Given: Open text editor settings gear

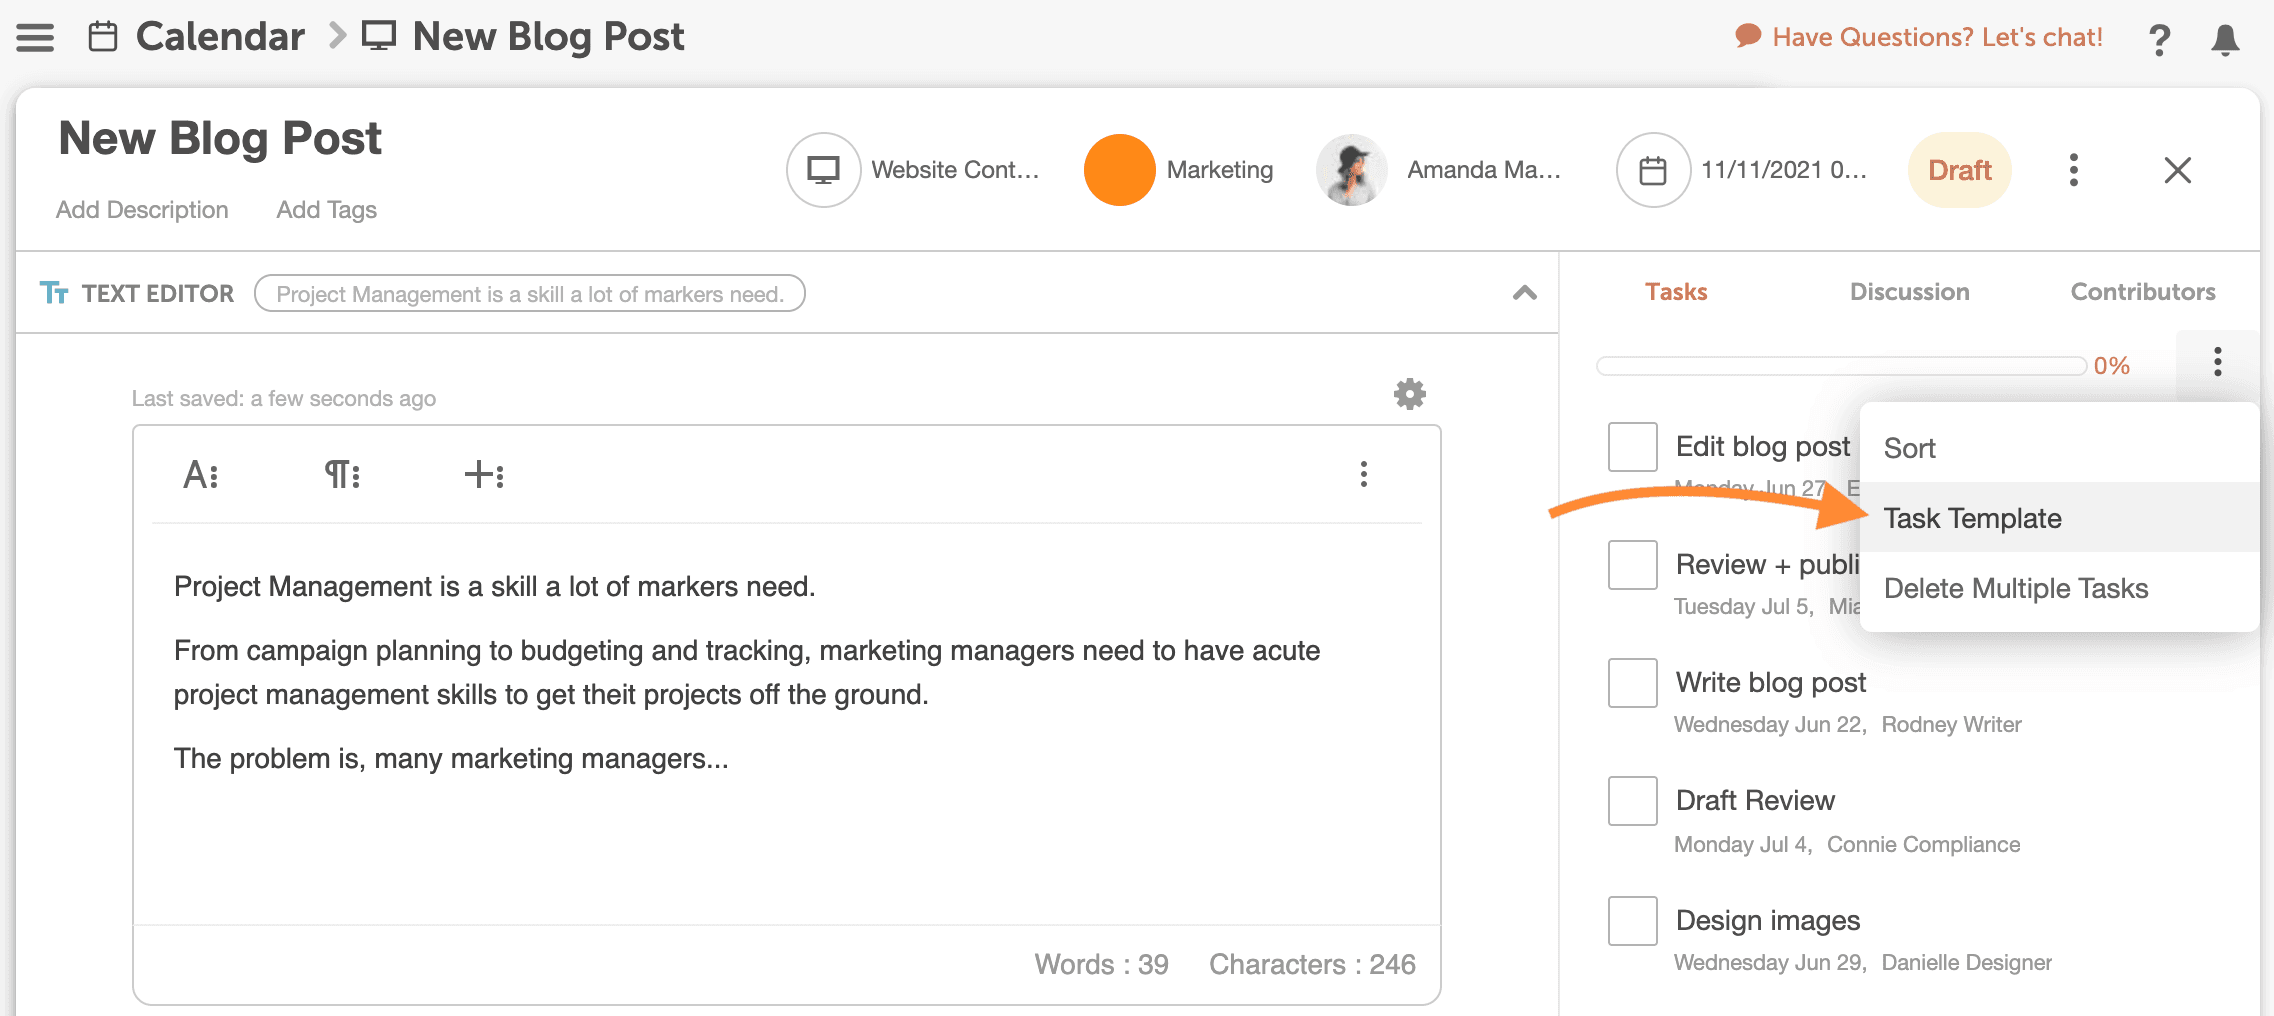Looking at the screenshot, I should pyautogui.click(x=1410, y=394).
